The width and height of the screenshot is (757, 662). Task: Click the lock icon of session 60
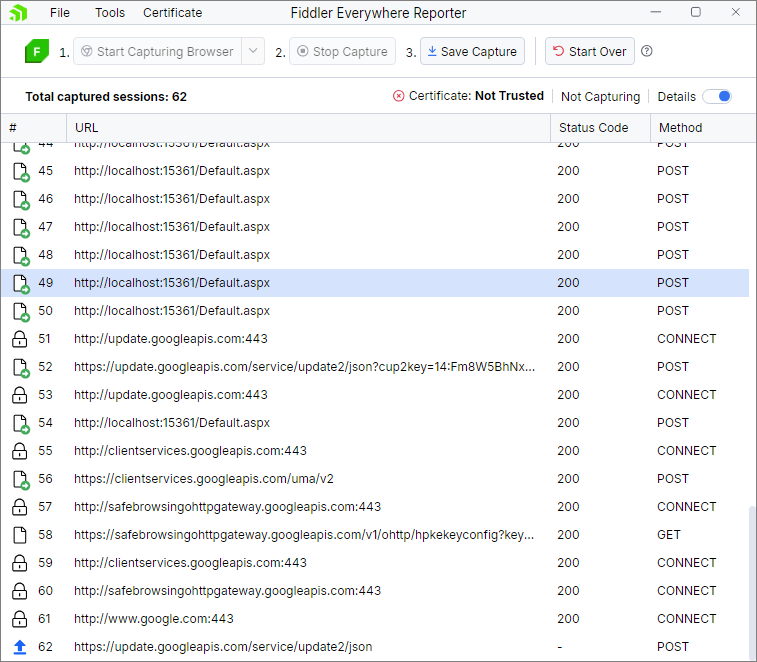[x=19, y=591]
